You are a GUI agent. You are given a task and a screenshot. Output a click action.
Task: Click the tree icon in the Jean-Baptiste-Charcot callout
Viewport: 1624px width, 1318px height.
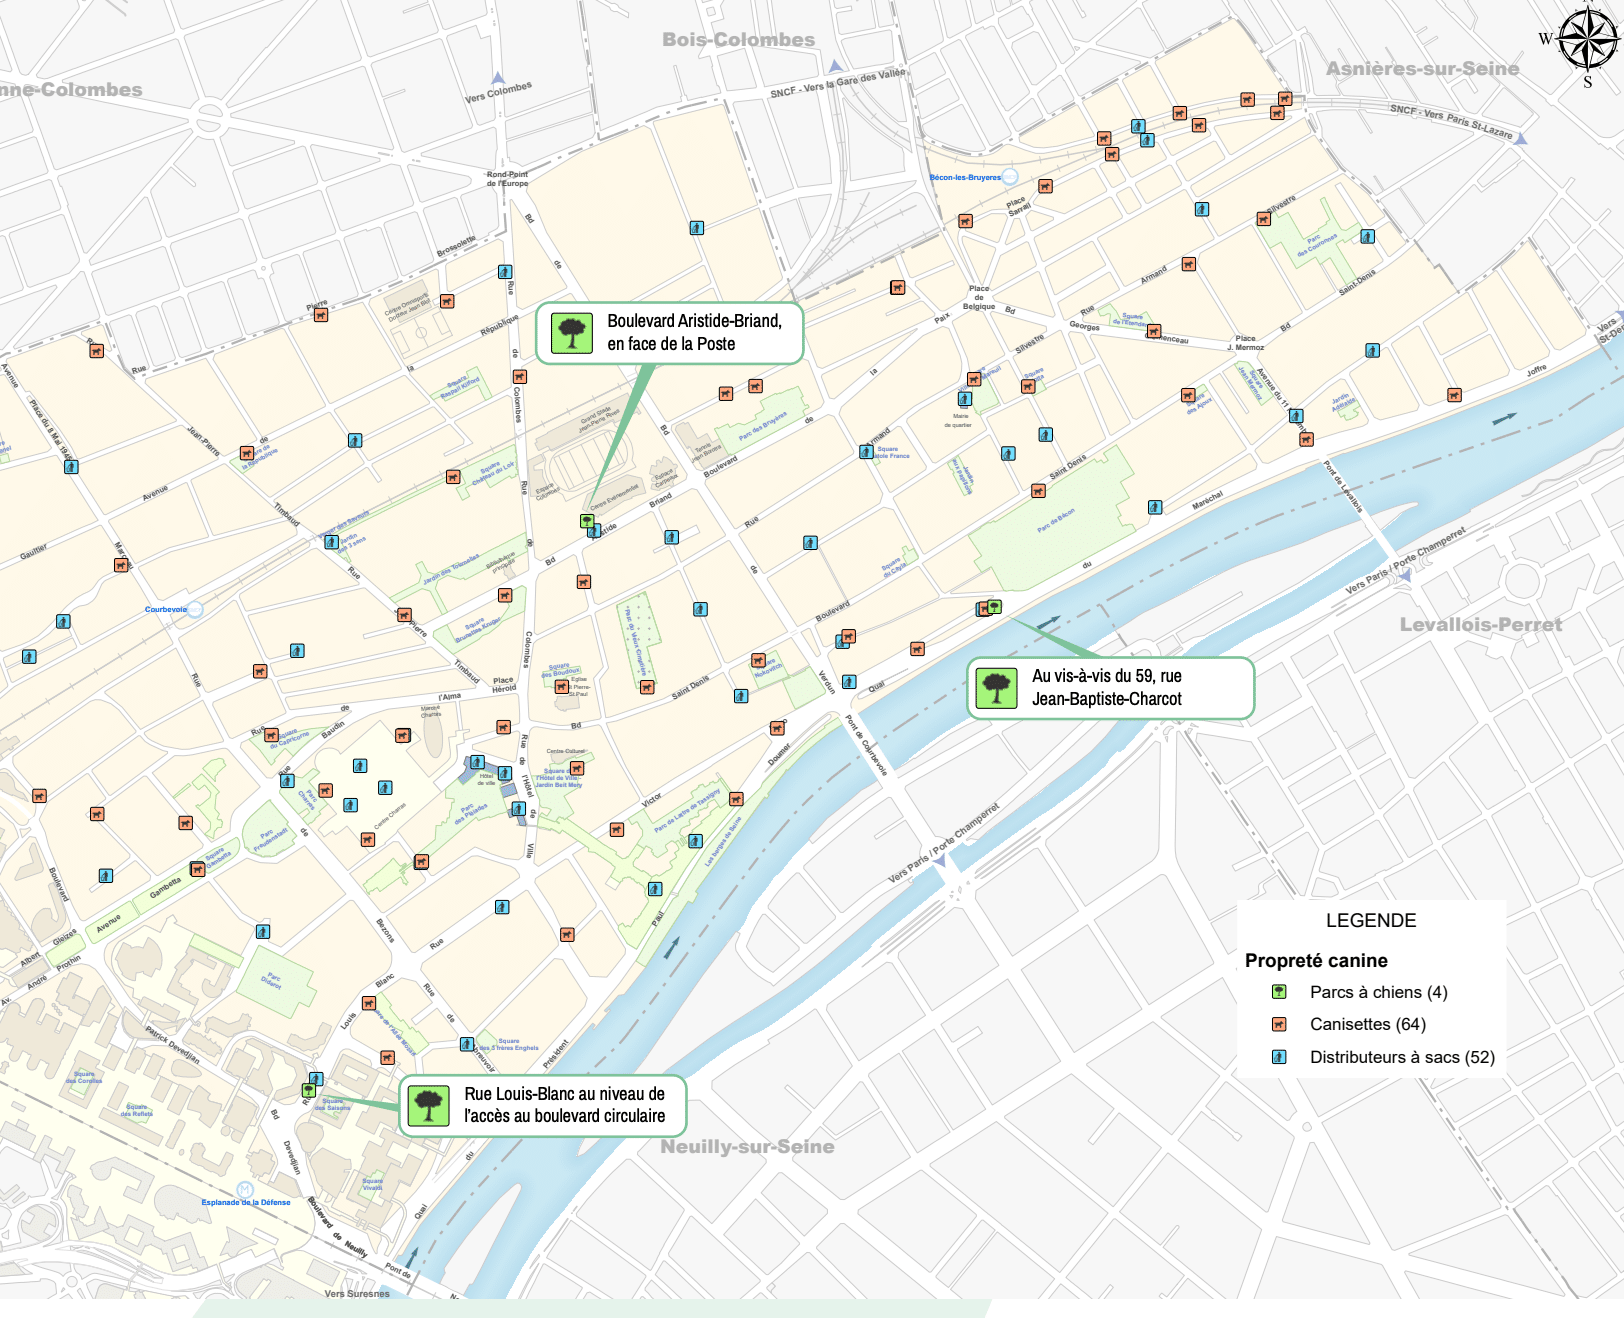[996, 688]
